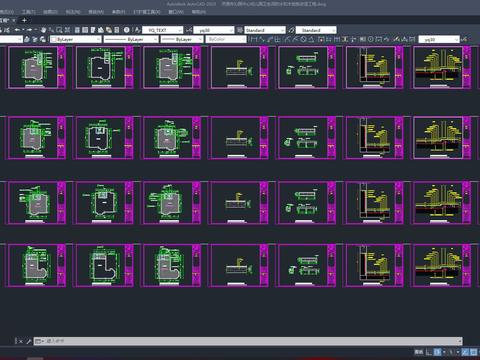This screenshot has height=360, width=480.
Task: Open the last menu bar item
Action: tap(199, 12)
